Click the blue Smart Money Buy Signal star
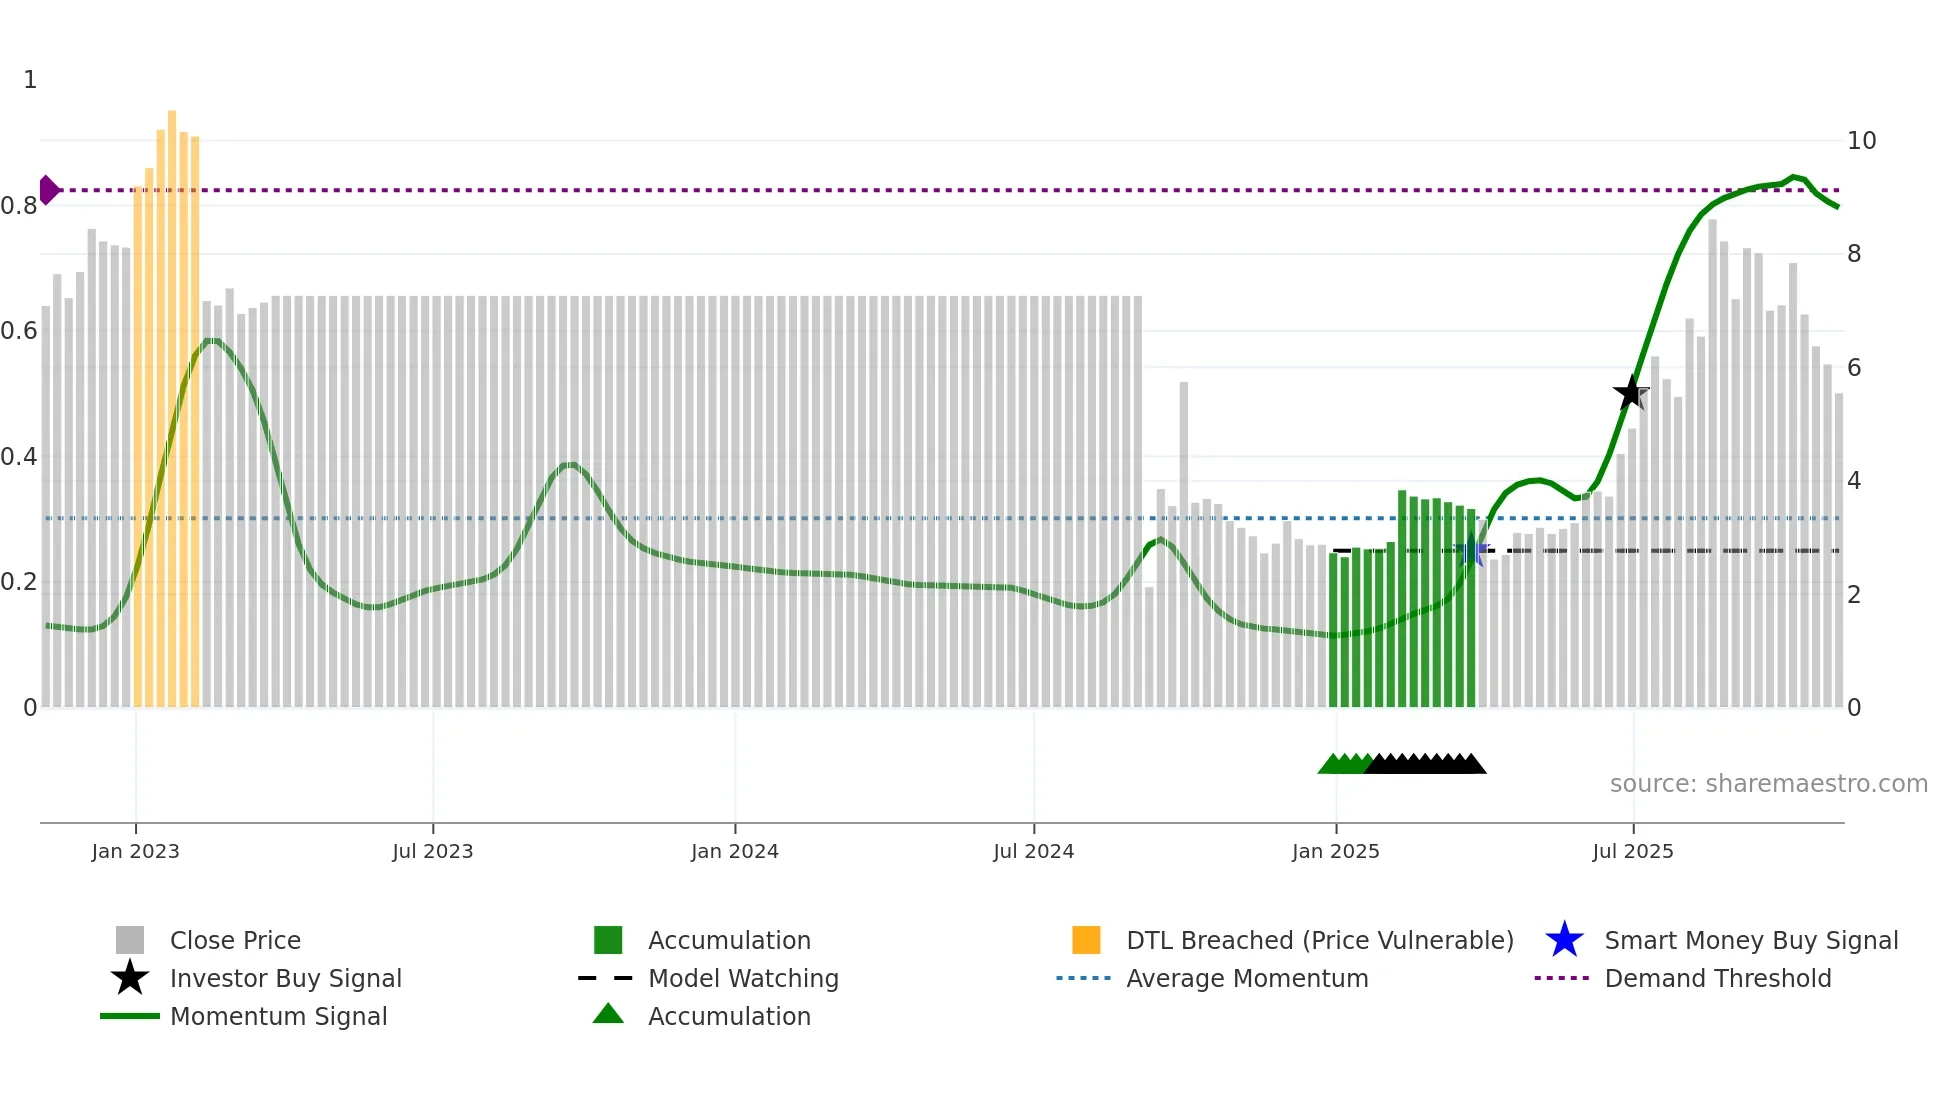 (1564, 940)
